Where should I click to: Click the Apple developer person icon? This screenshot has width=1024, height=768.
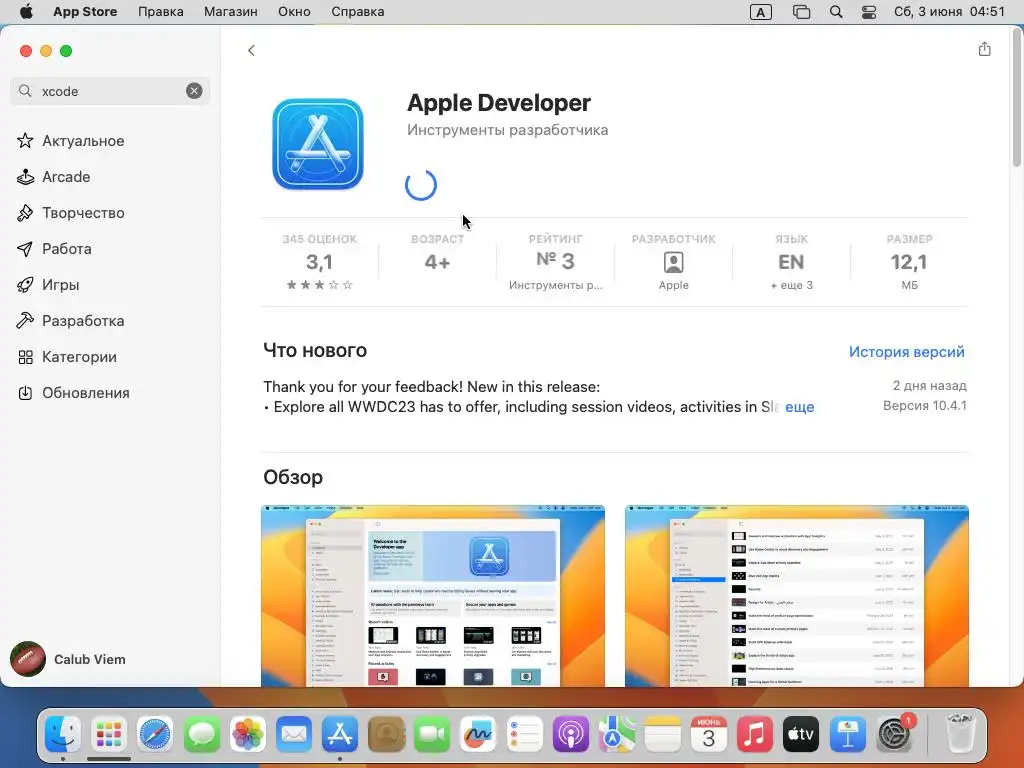(x=673, y=263)
